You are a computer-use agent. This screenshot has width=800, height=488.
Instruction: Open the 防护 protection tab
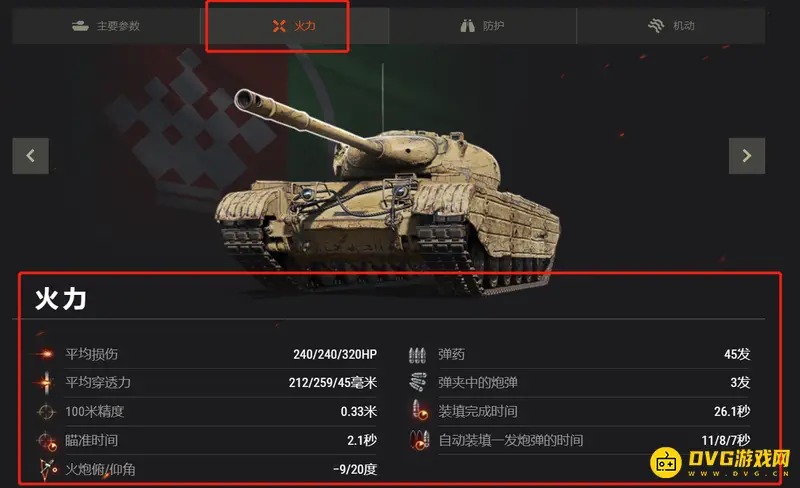pyautogui.click(x=483, y=26)
